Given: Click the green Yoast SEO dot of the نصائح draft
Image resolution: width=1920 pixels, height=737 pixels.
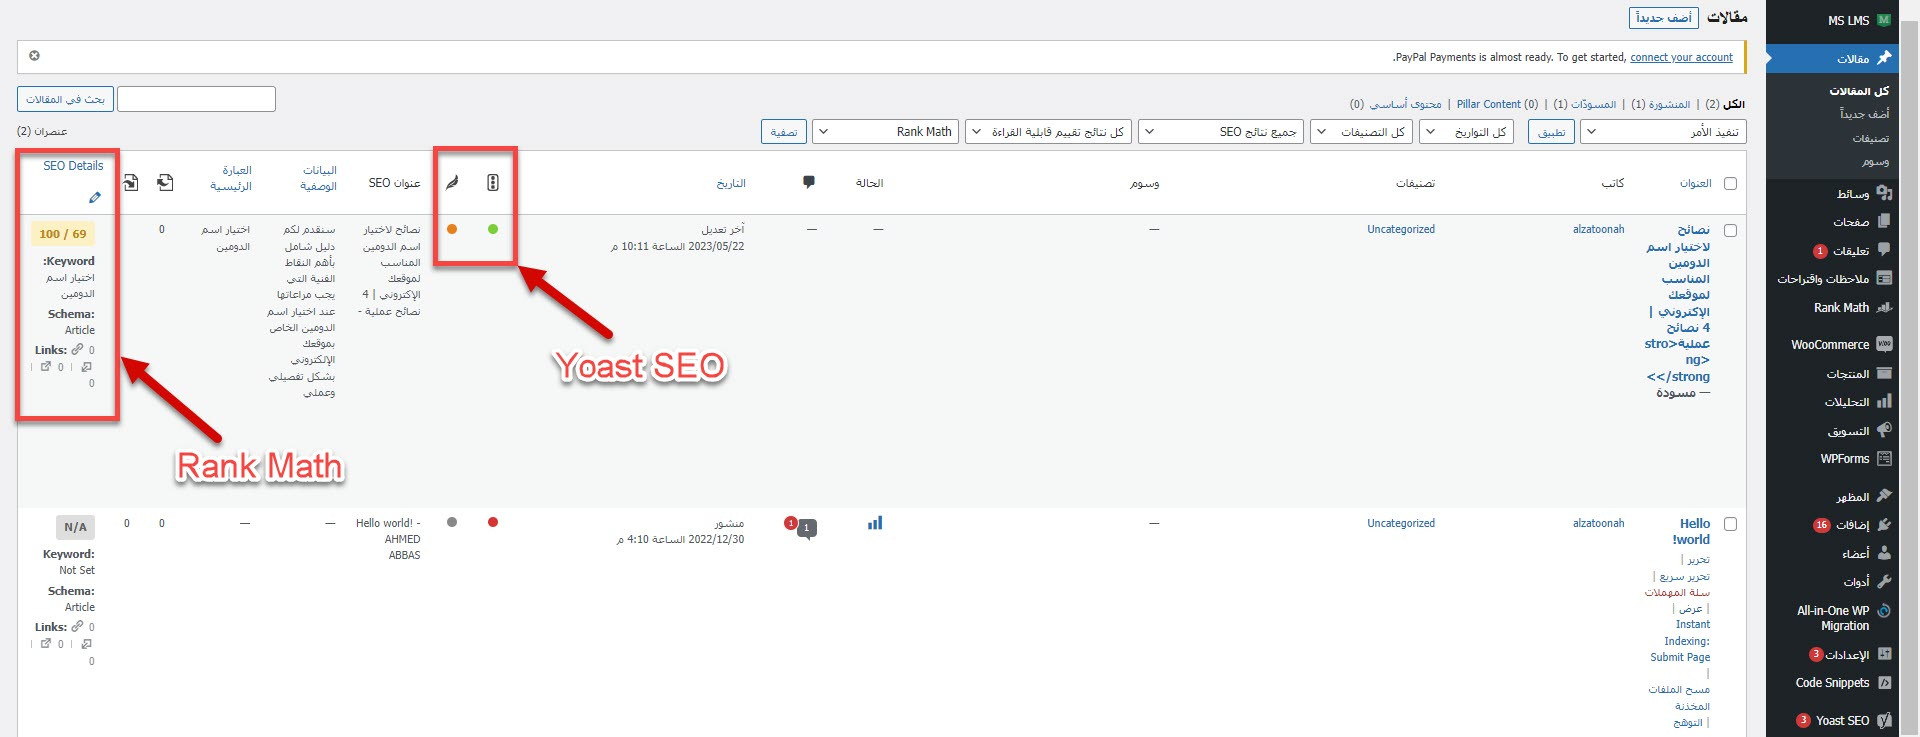Looking at the screenshot, I should [x=493, y=229].
